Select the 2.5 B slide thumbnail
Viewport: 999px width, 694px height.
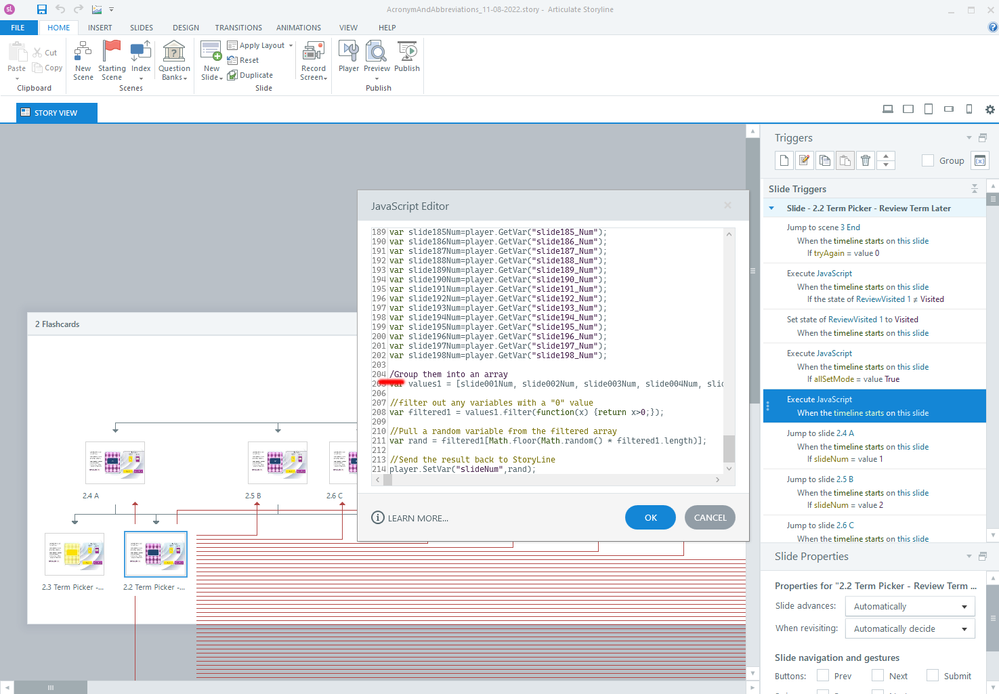(277, 463)
